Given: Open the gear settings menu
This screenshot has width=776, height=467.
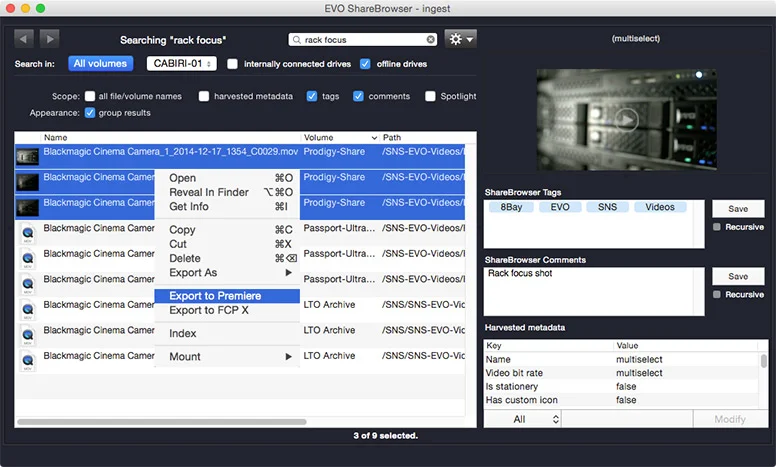Looking at the screenshot, I should click(460, 39).
